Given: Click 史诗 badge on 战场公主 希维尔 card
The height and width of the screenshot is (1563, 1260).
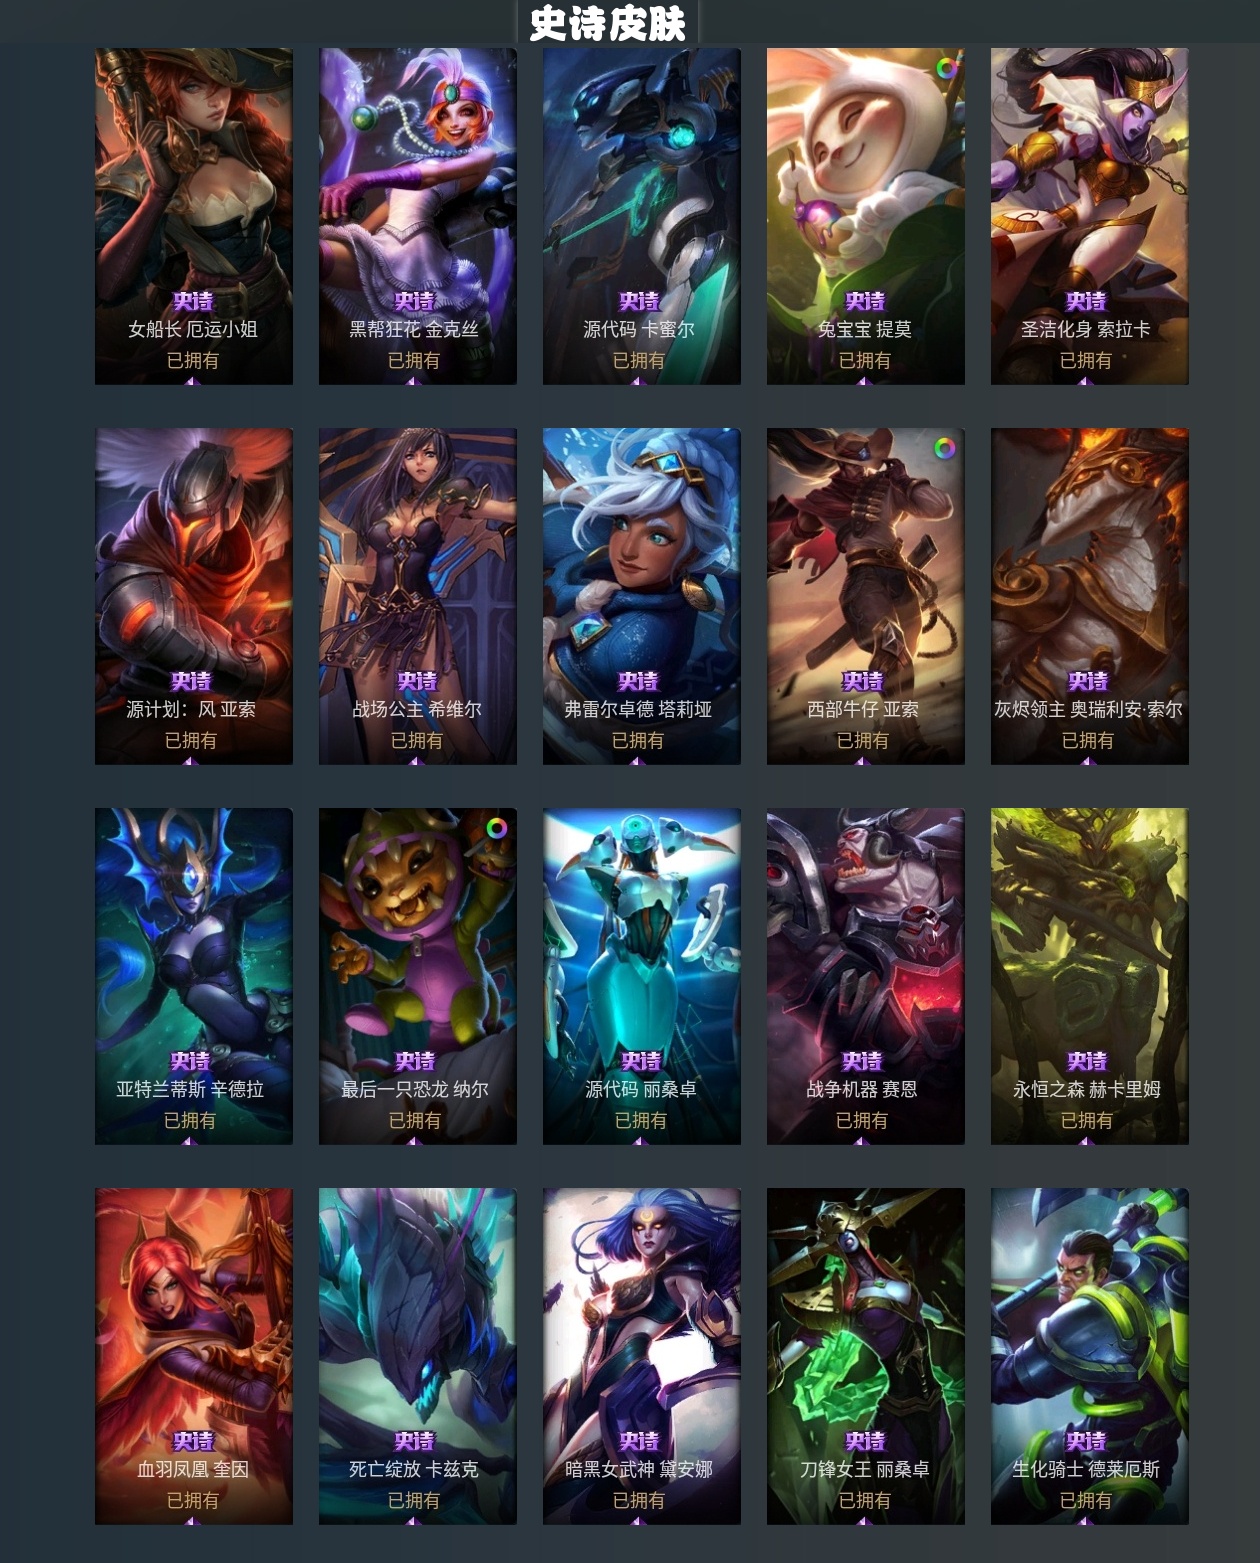Looking at the screenshot, I should (417, 681).
